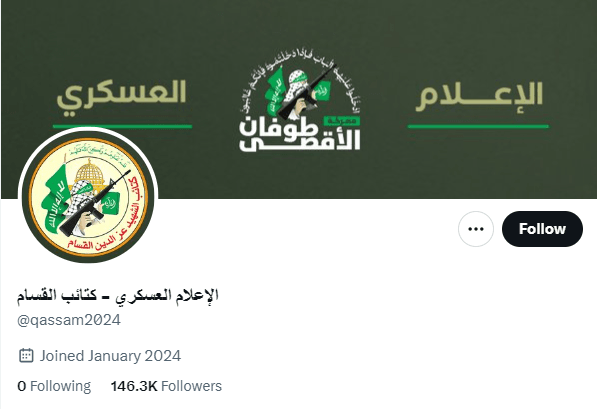597x409 pixels.
Task: Click the black Follow button
Action: 542,229
